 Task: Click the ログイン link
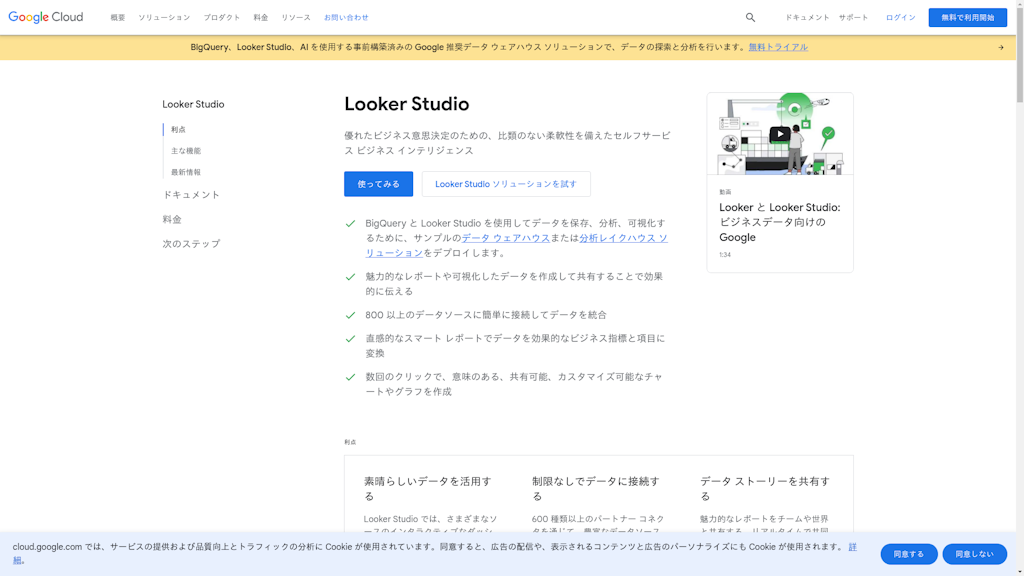(x=900, y=18)
